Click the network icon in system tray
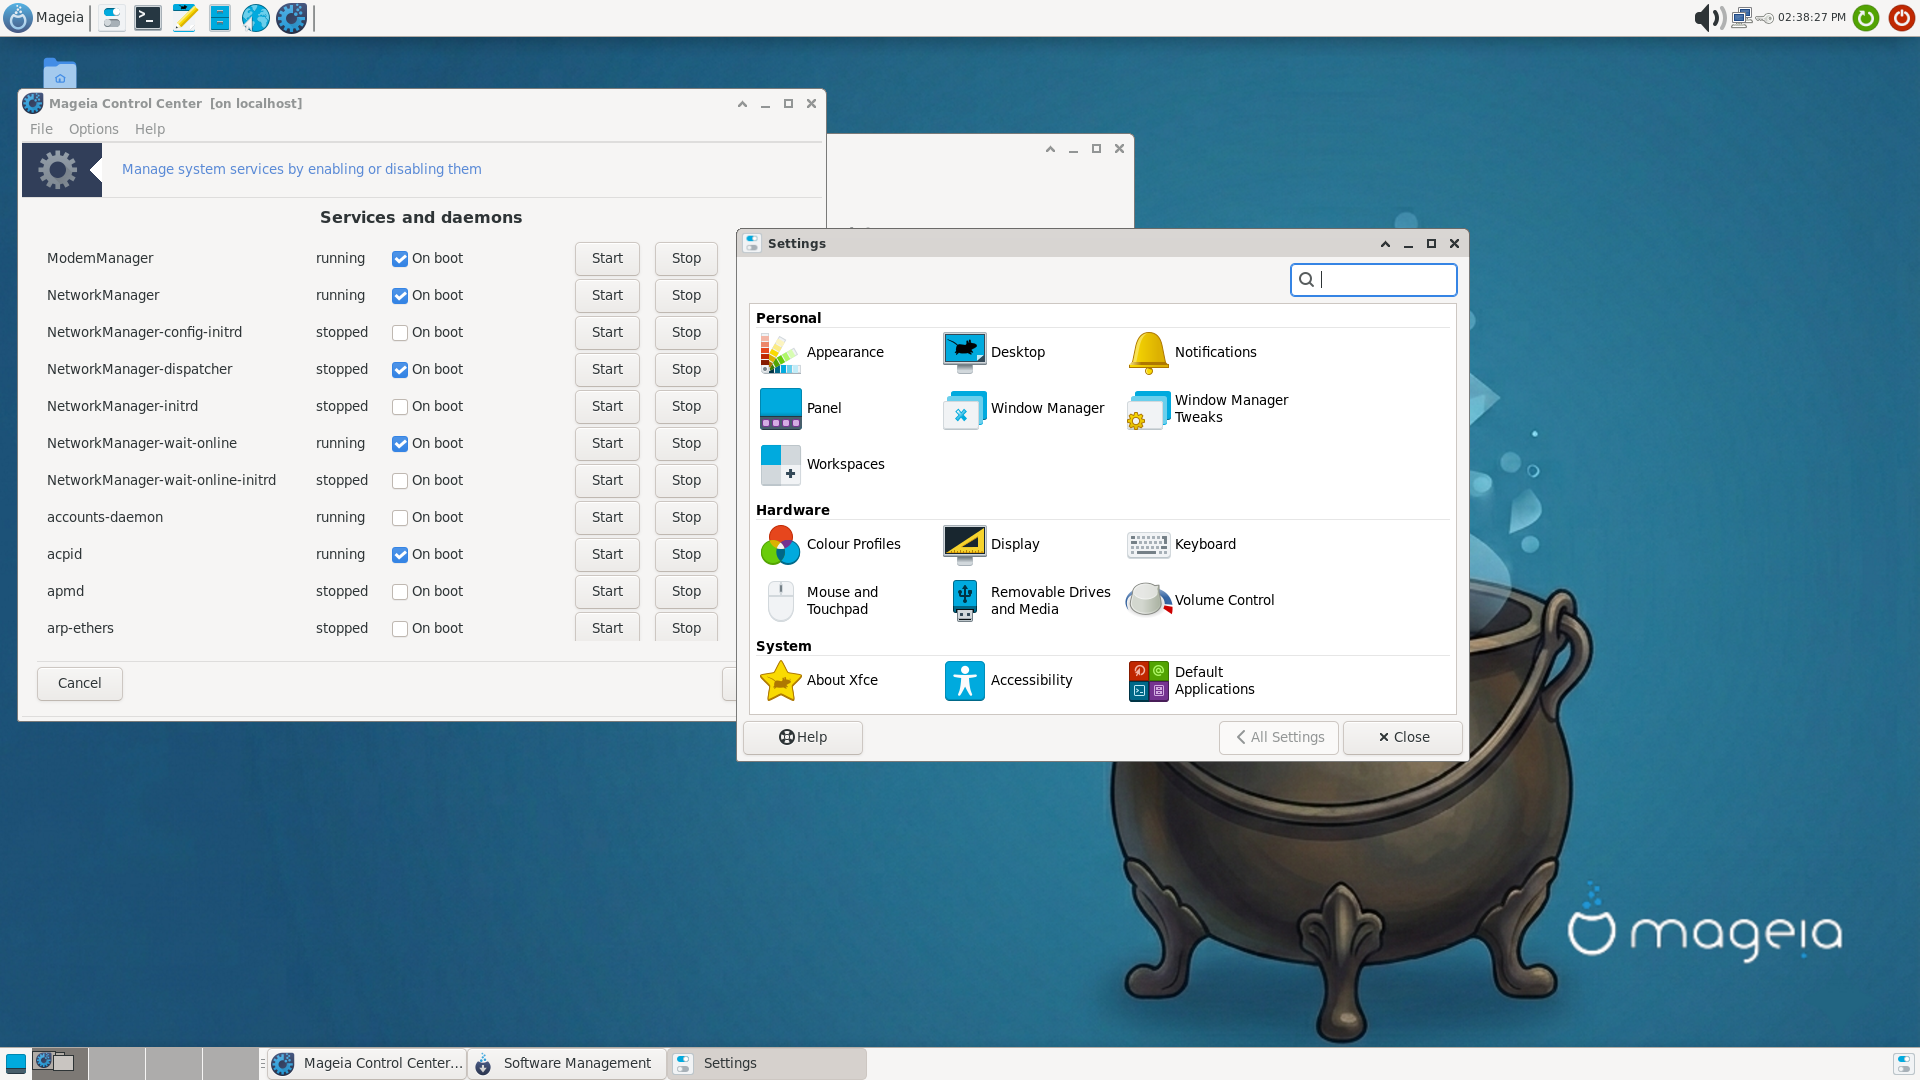The width and height of the screenshot is (1920, 1080). coord(1741,17)
